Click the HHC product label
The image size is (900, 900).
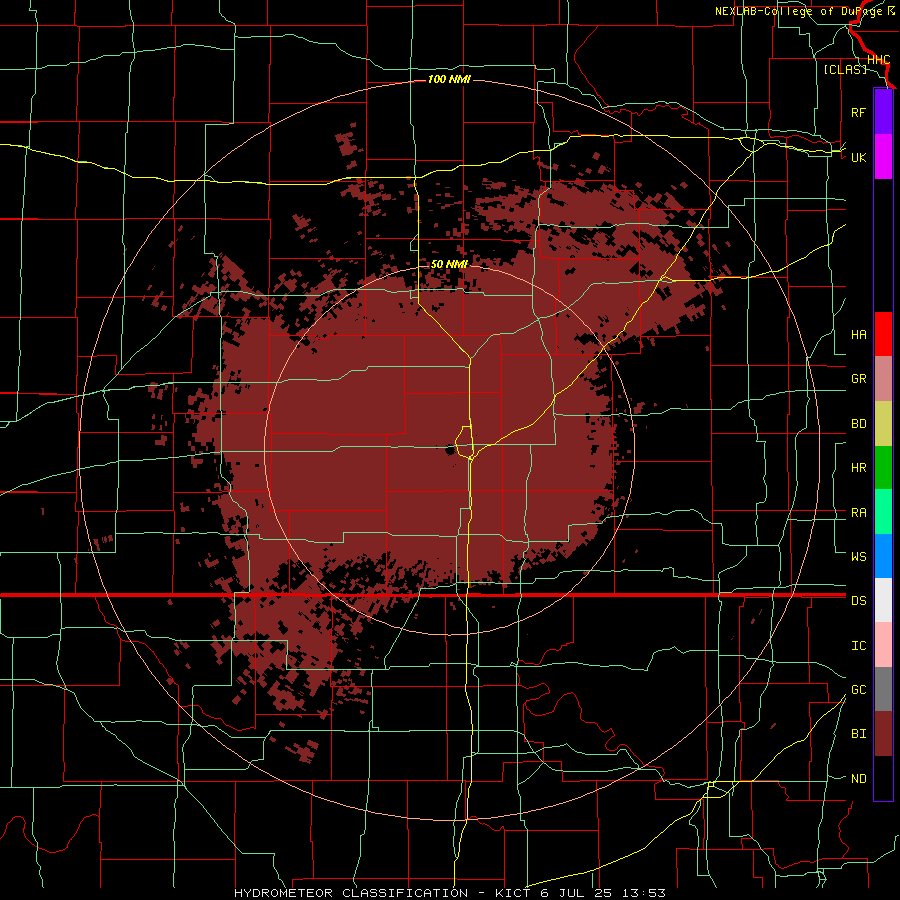pyautogui.click(x=878, y=60)
